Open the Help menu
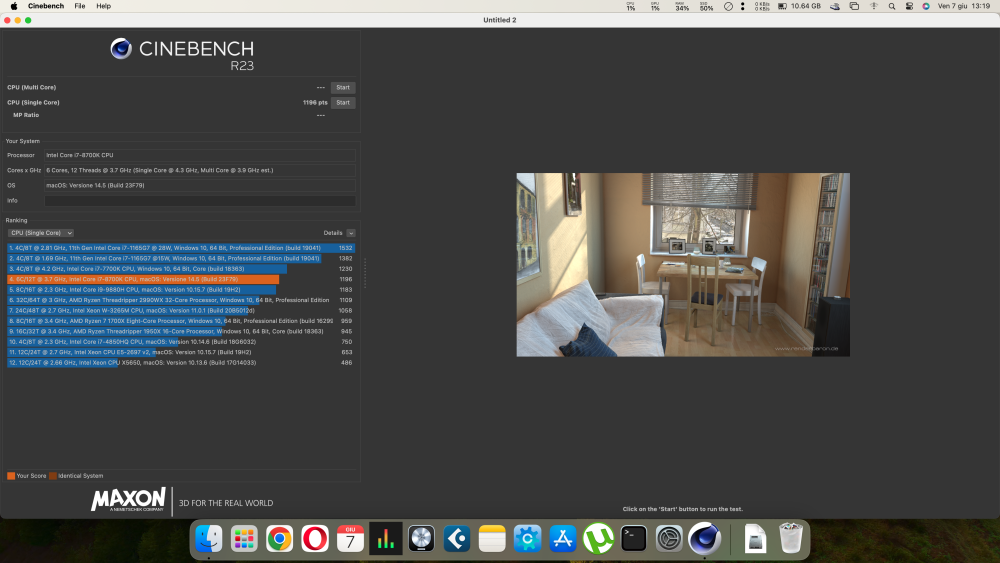This screenshot has height=563, width=1000. (x=103, y=6)
